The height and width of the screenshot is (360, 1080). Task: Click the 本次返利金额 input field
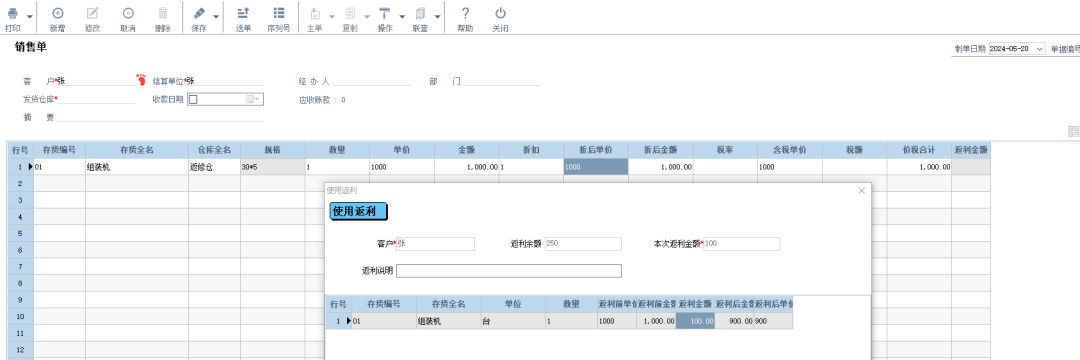(742, 244)
